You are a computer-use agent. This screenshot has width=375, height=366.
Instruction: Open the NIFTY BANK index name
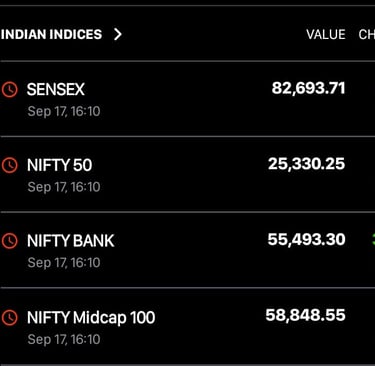[x=71, y=241]
